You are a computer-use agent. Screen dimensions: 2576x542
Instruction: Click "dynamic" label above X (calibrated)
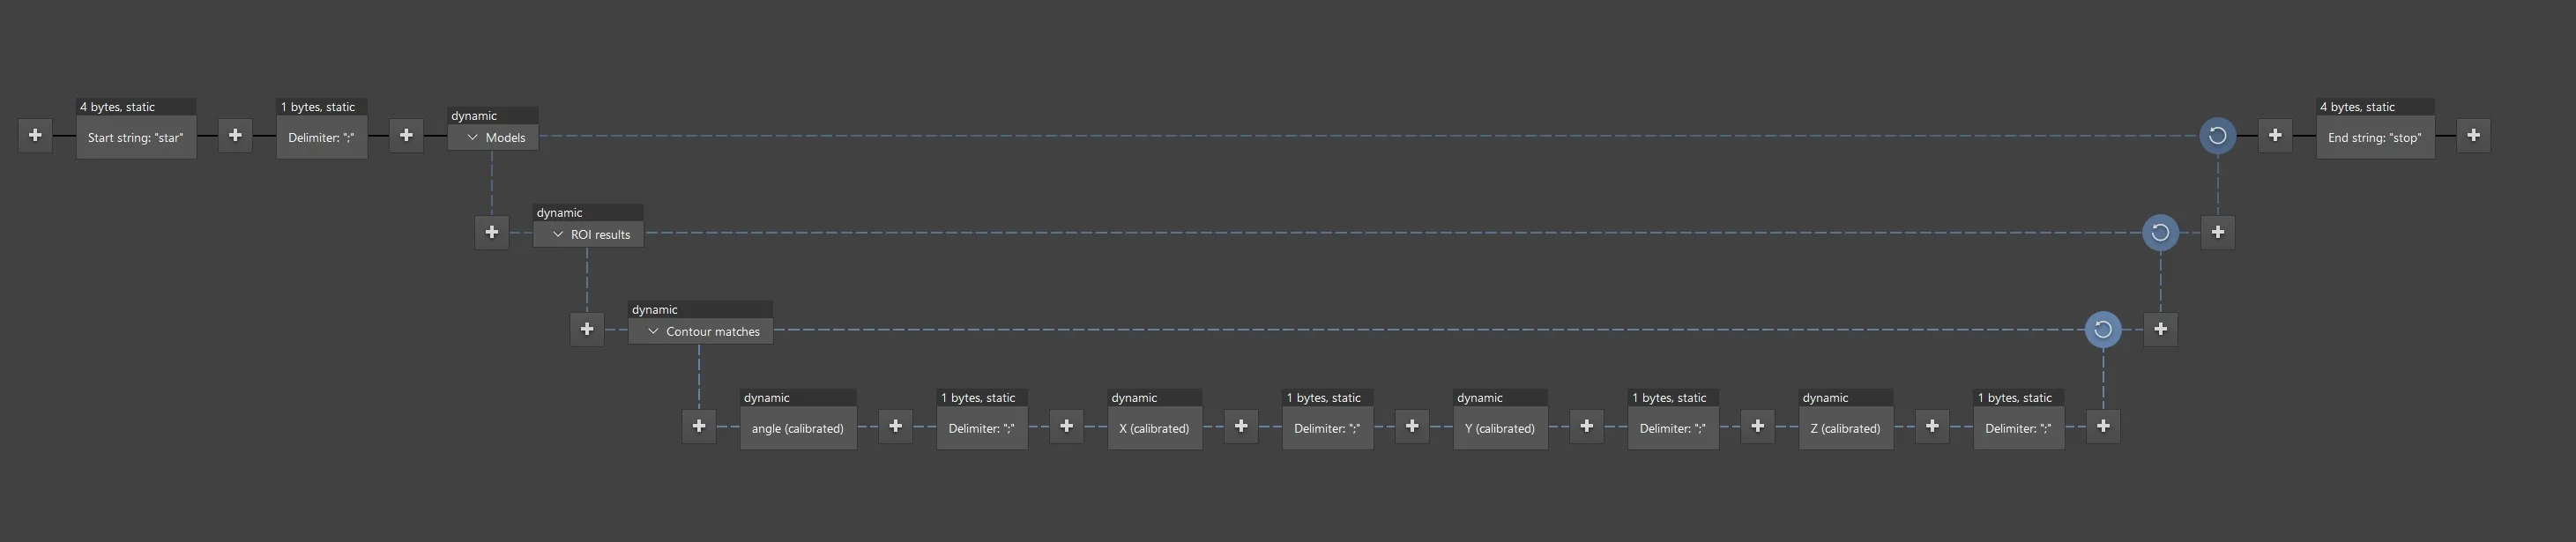click(1134, 398)
